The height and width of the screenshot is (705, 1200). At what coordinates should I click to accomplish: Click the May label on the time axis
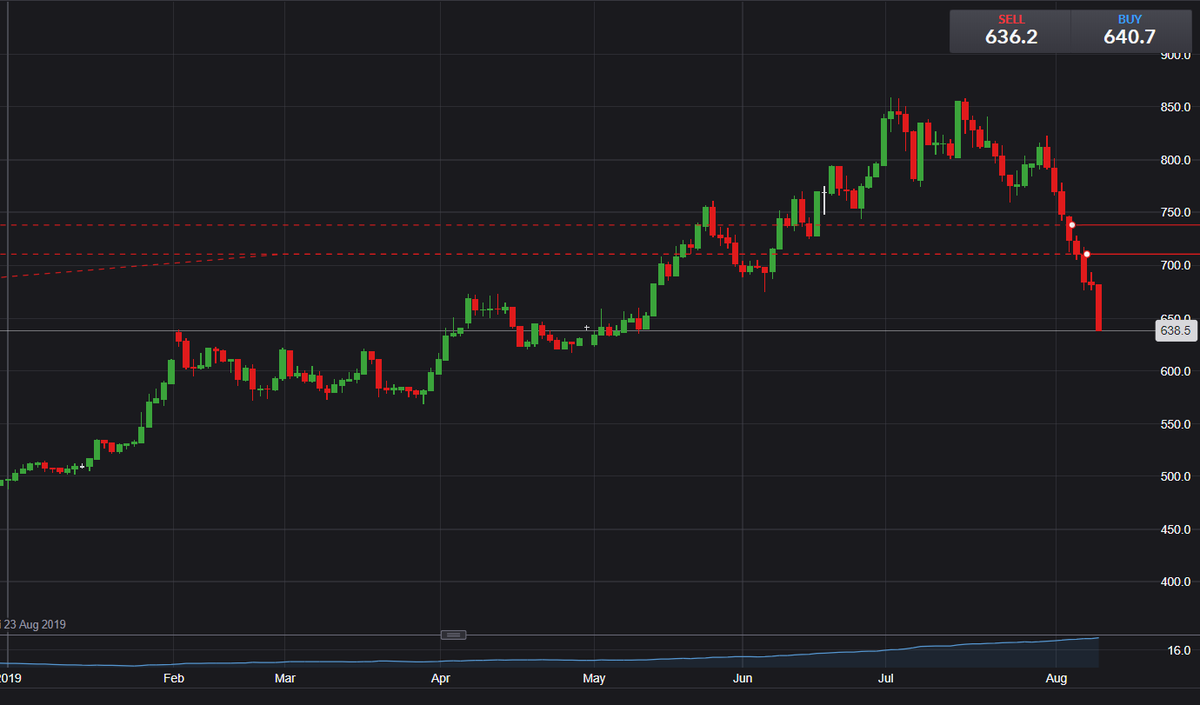594,678
